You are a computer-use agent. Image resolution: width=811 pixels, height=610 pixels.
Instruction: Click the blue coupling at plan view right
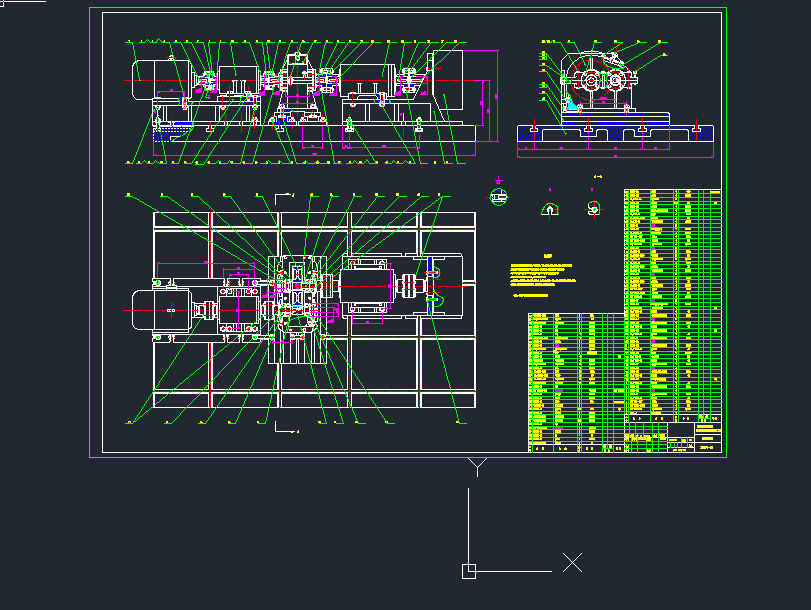coord(432,285)
